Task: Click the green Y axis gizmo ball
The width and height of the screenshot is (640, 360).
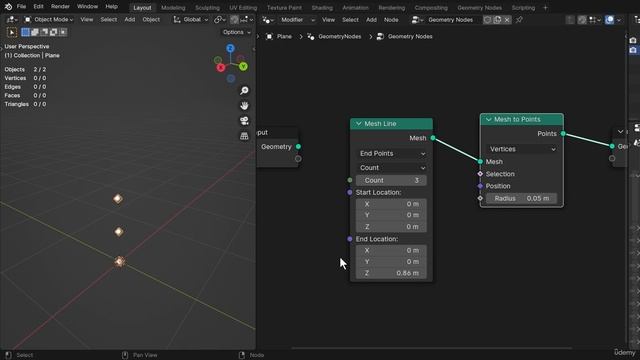Action: point(243,66)
